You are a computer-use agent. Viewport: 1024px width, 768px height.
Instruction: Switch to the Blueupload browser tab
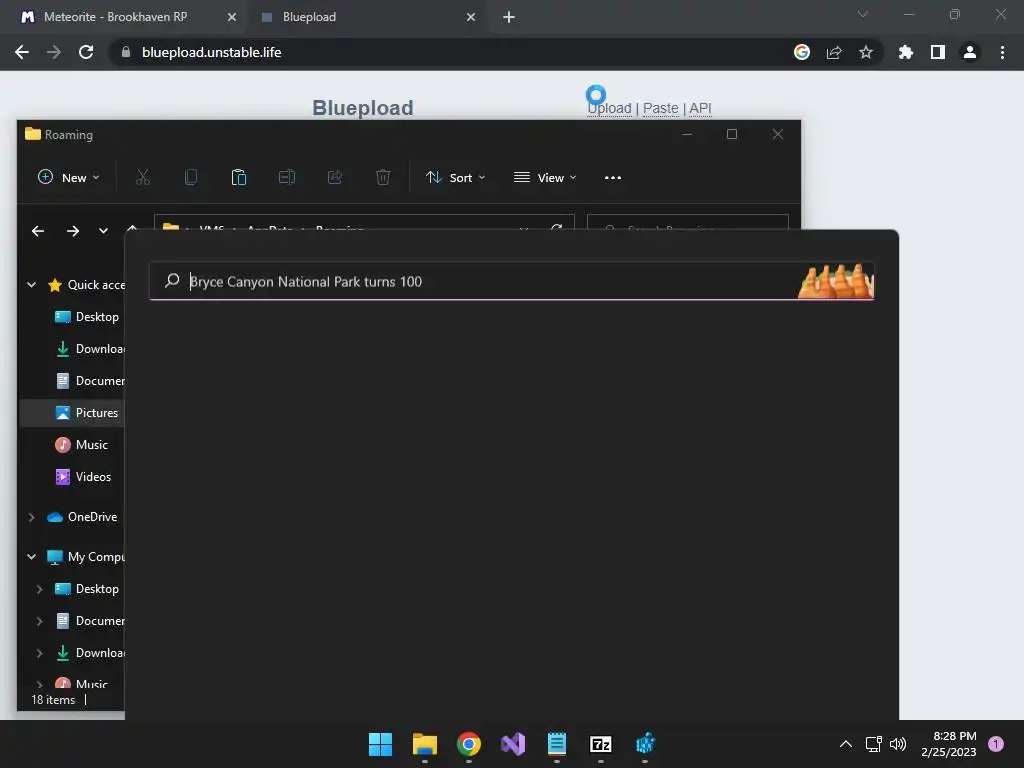coord(310,17)
